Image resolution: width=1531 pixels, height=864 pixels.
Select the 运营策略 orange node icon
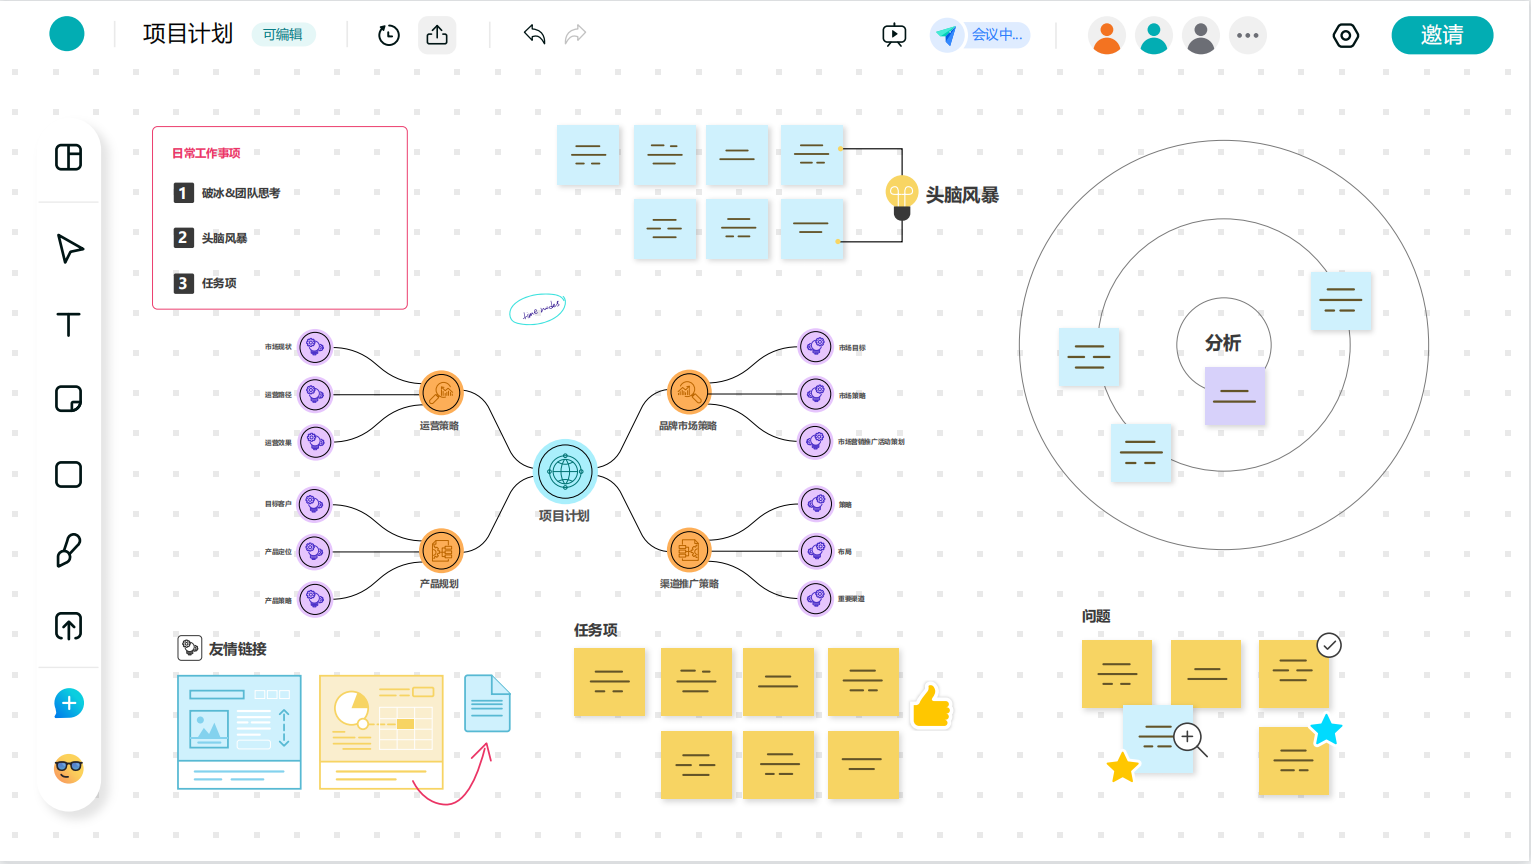pos(441,393)
